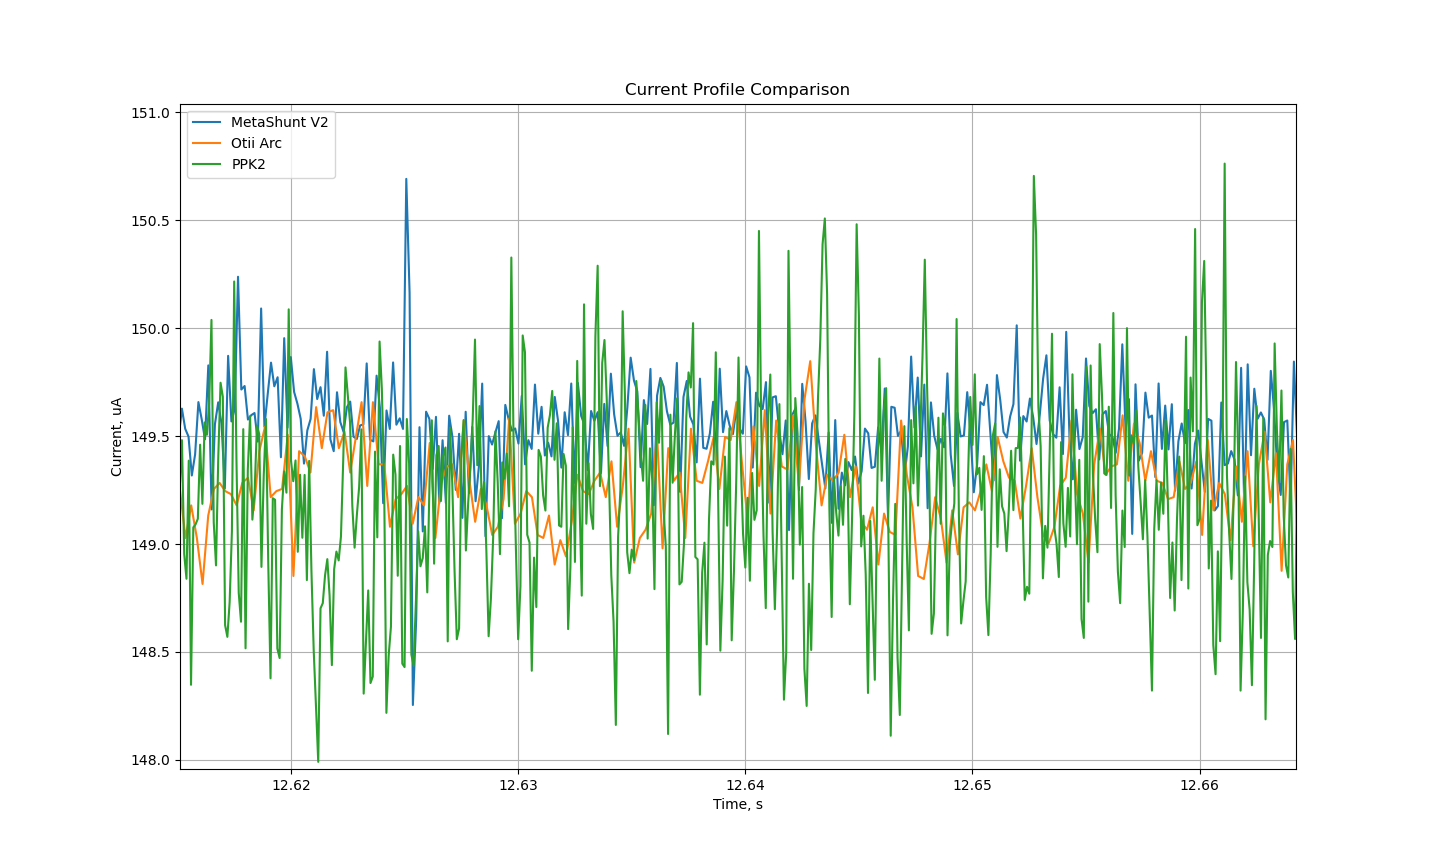Click the 12.62 x-axis tick label
Screen dimensions: 1440x864
(x=291, y=785)
